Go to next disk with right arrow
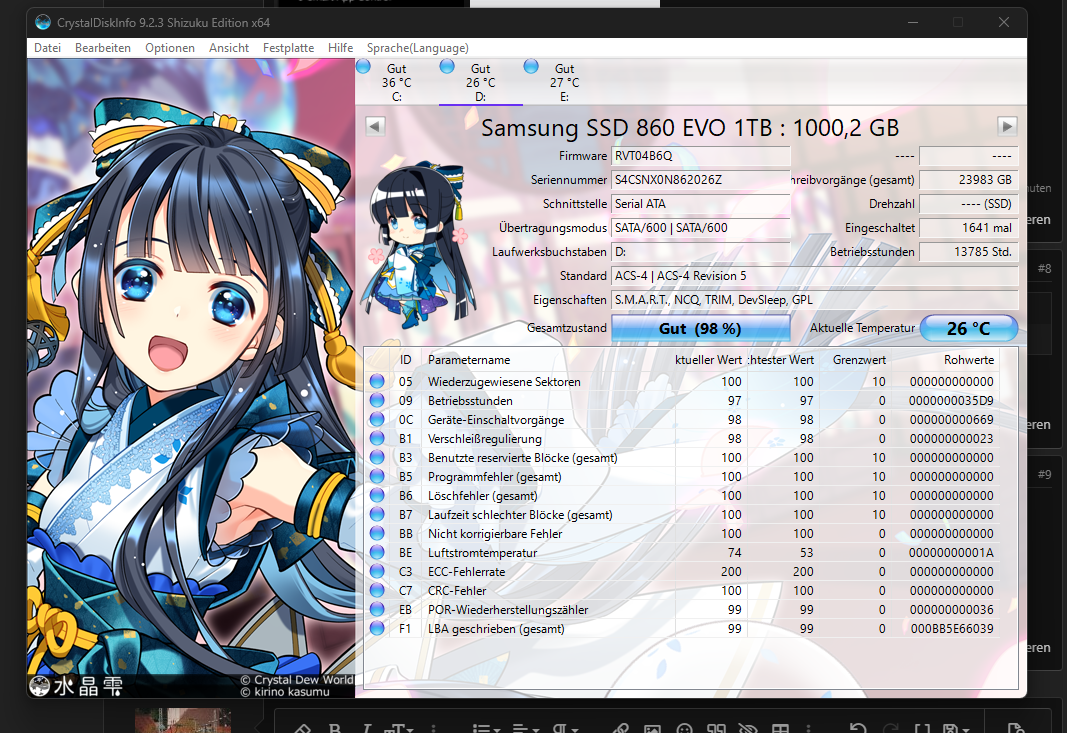1067x733 pixels. coord(1007,126)
